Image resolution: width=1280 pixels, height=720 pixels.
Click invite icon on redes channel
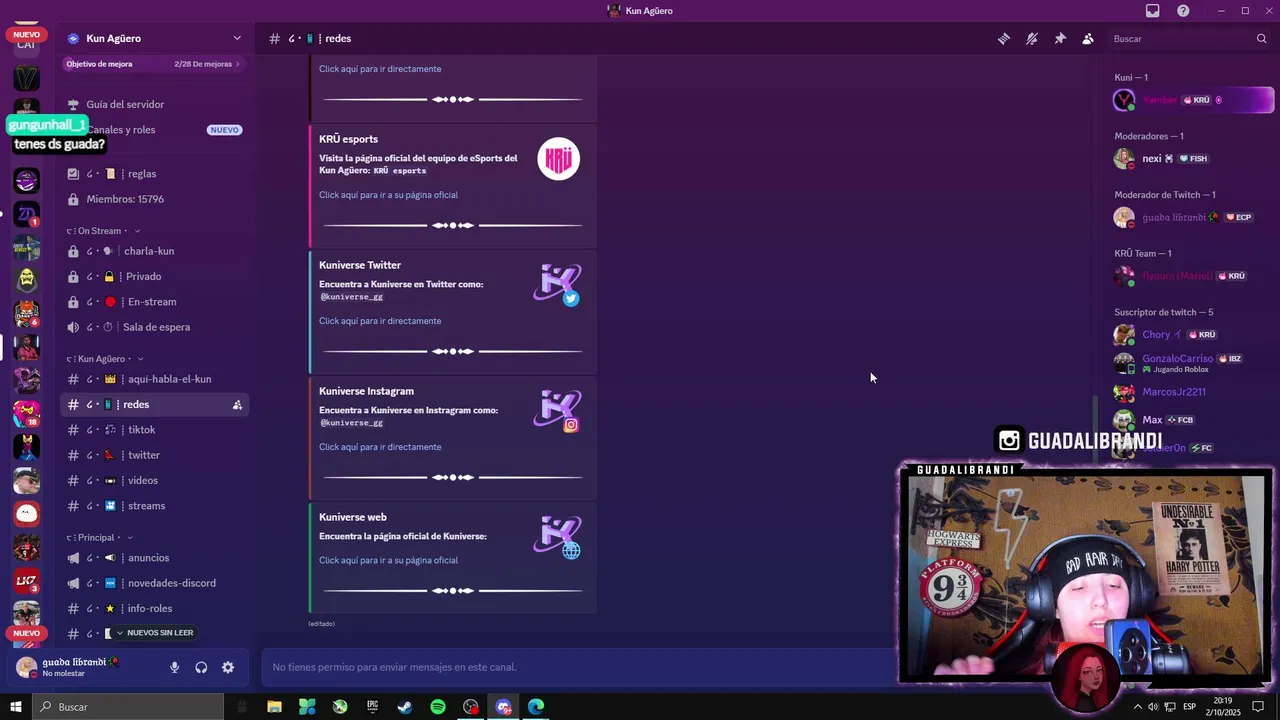click(x=237, y=405)
